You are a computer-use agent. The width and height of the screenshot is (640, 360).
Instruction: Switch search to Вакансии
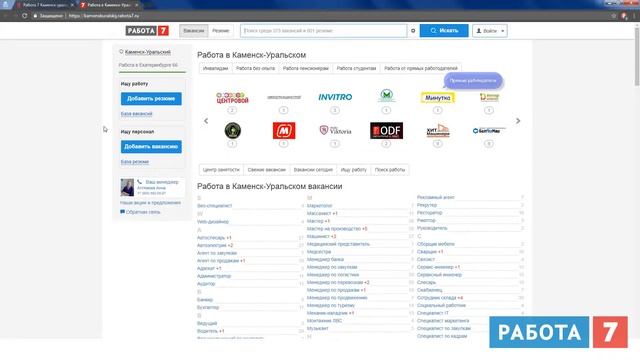(x=193, y=31)
